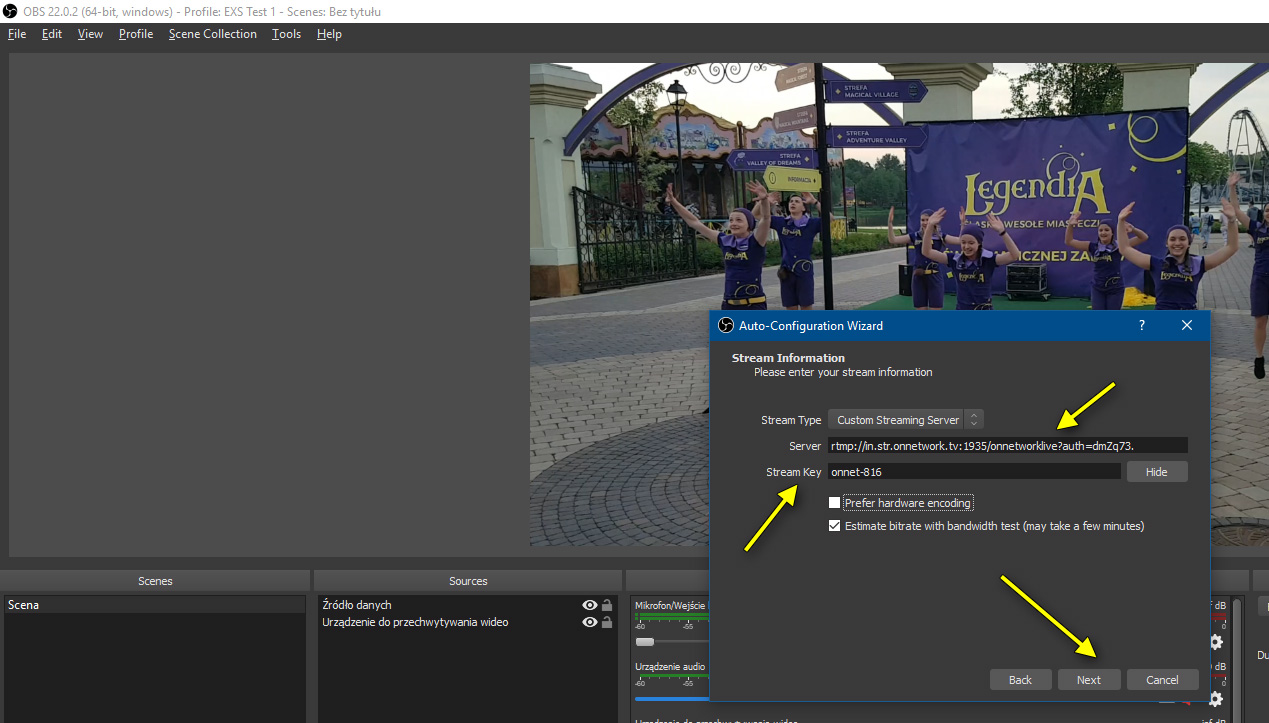Open the View menu

click(90, 34)
